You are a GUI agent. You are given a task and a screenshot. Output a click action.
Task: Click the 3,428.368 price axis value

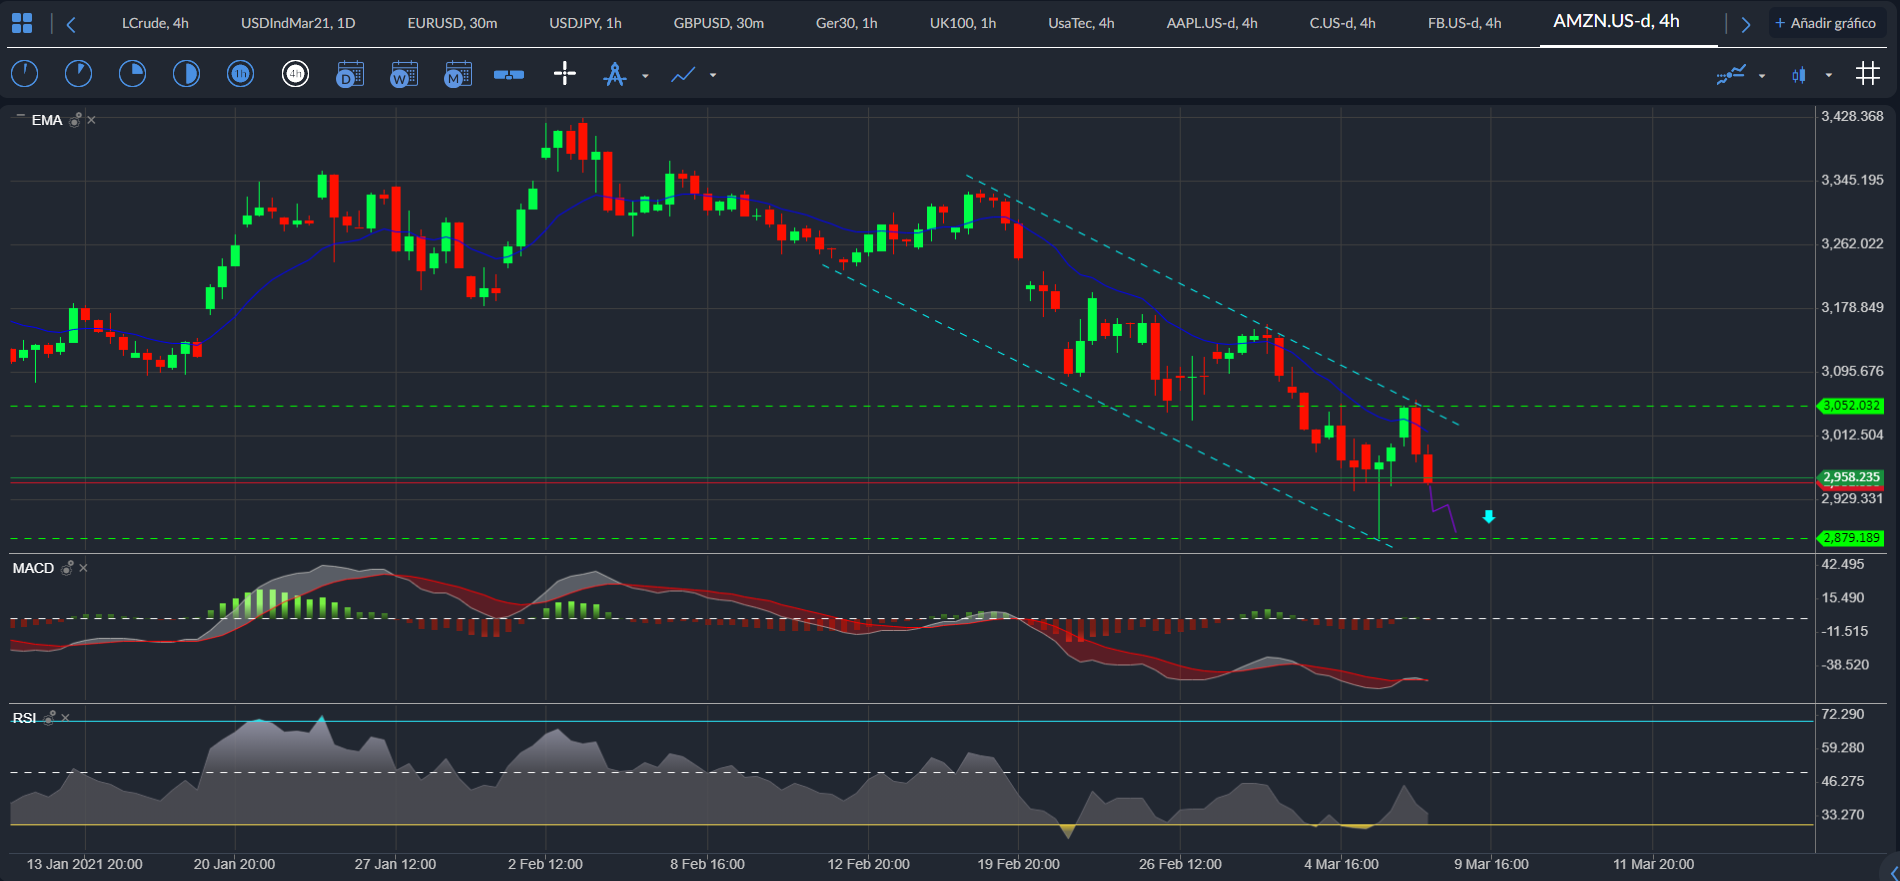pos(1852,116)
